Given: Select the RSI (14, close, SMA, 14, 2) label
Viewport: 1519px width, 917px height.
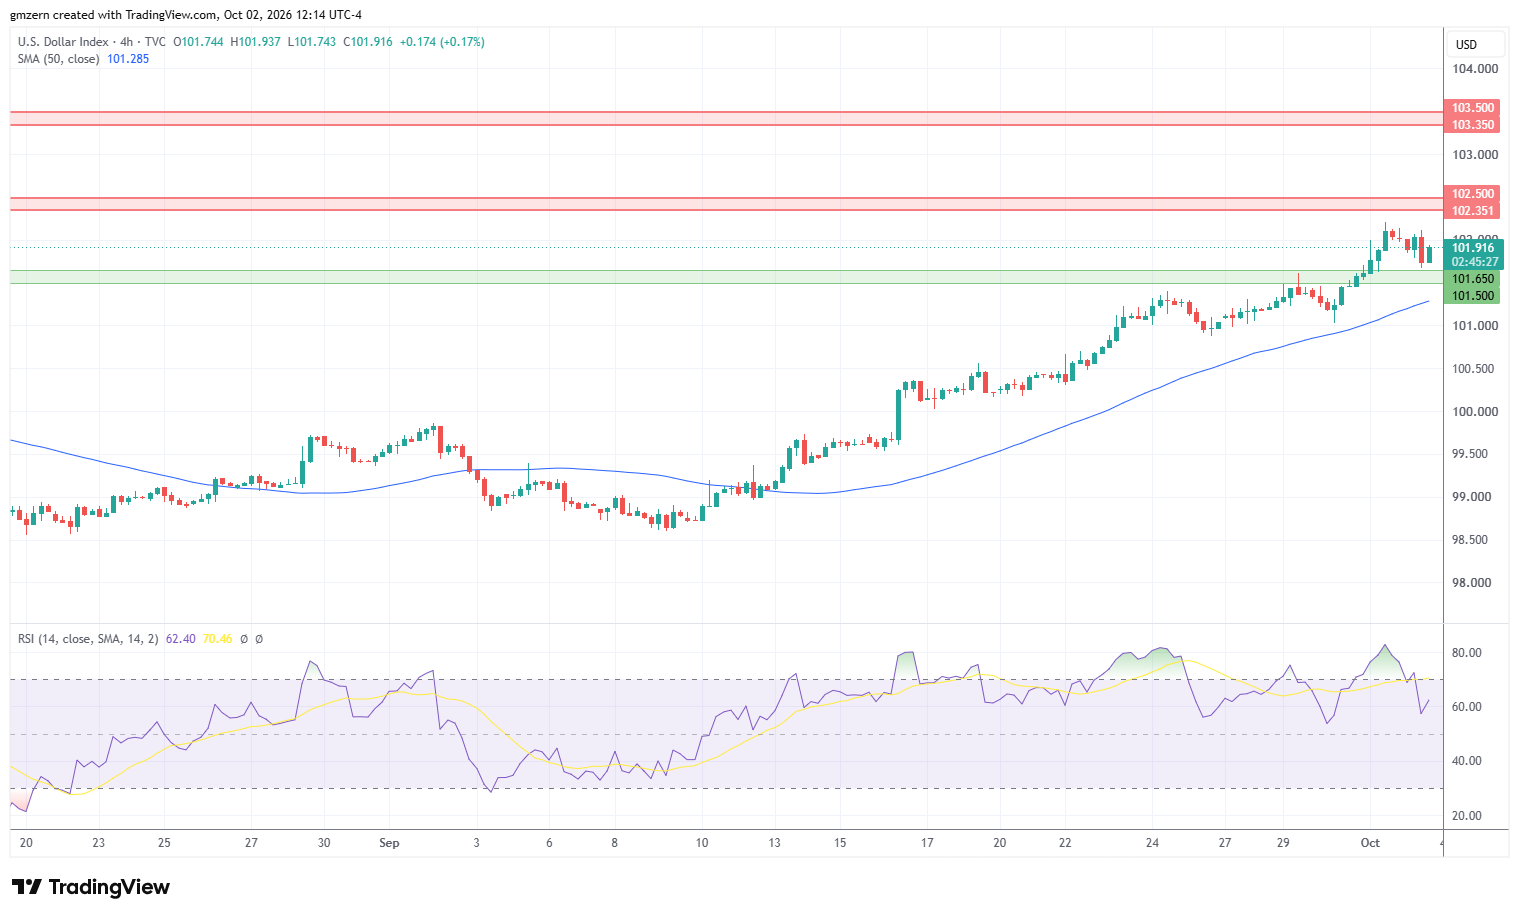Looking at the screenshot, I should point(88,639).
